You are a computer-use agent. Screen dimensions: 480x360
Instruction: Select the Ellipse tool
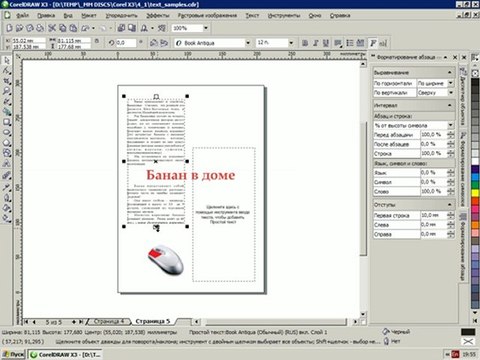[6, 133]
